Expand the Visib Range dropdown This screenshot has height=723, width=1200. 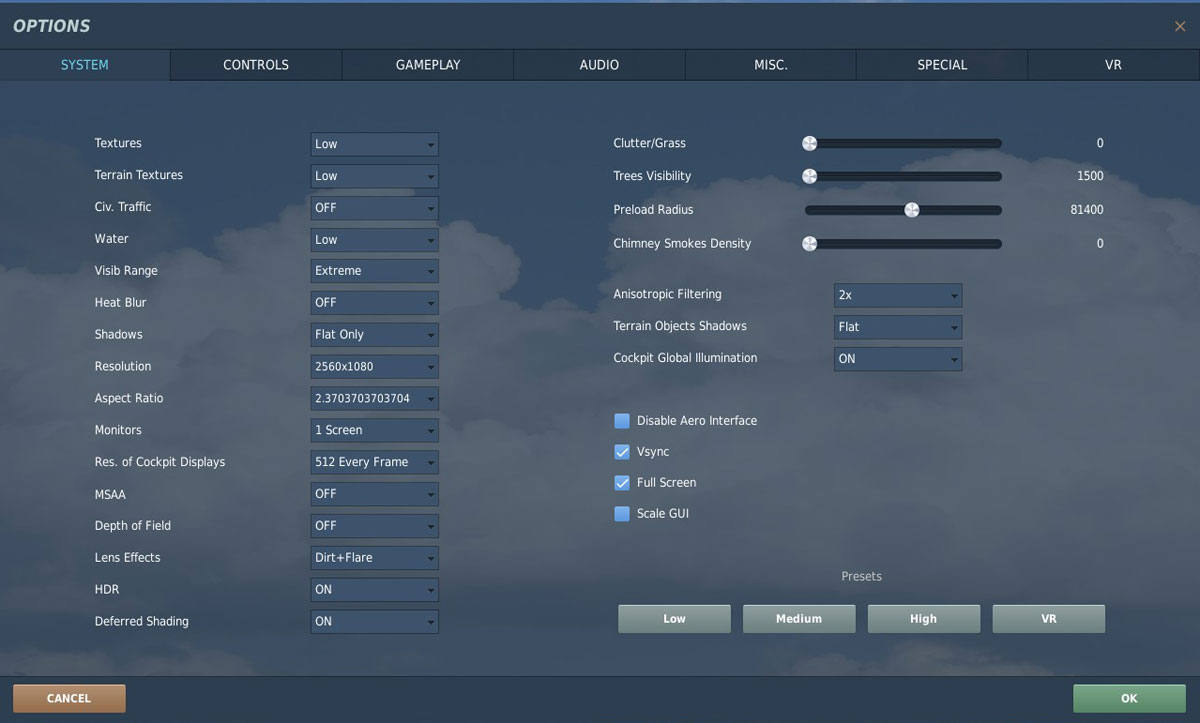[374, 271]
